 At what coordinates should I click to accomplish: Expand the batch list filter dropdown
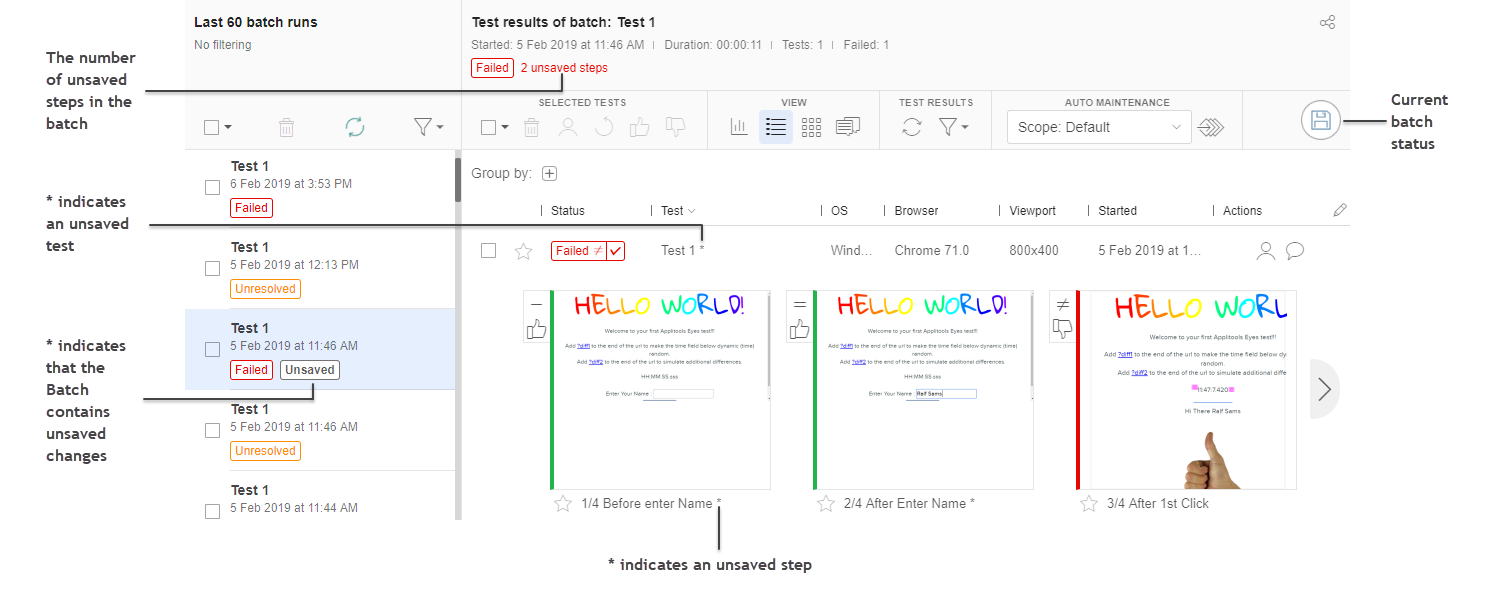click(428, 127)
